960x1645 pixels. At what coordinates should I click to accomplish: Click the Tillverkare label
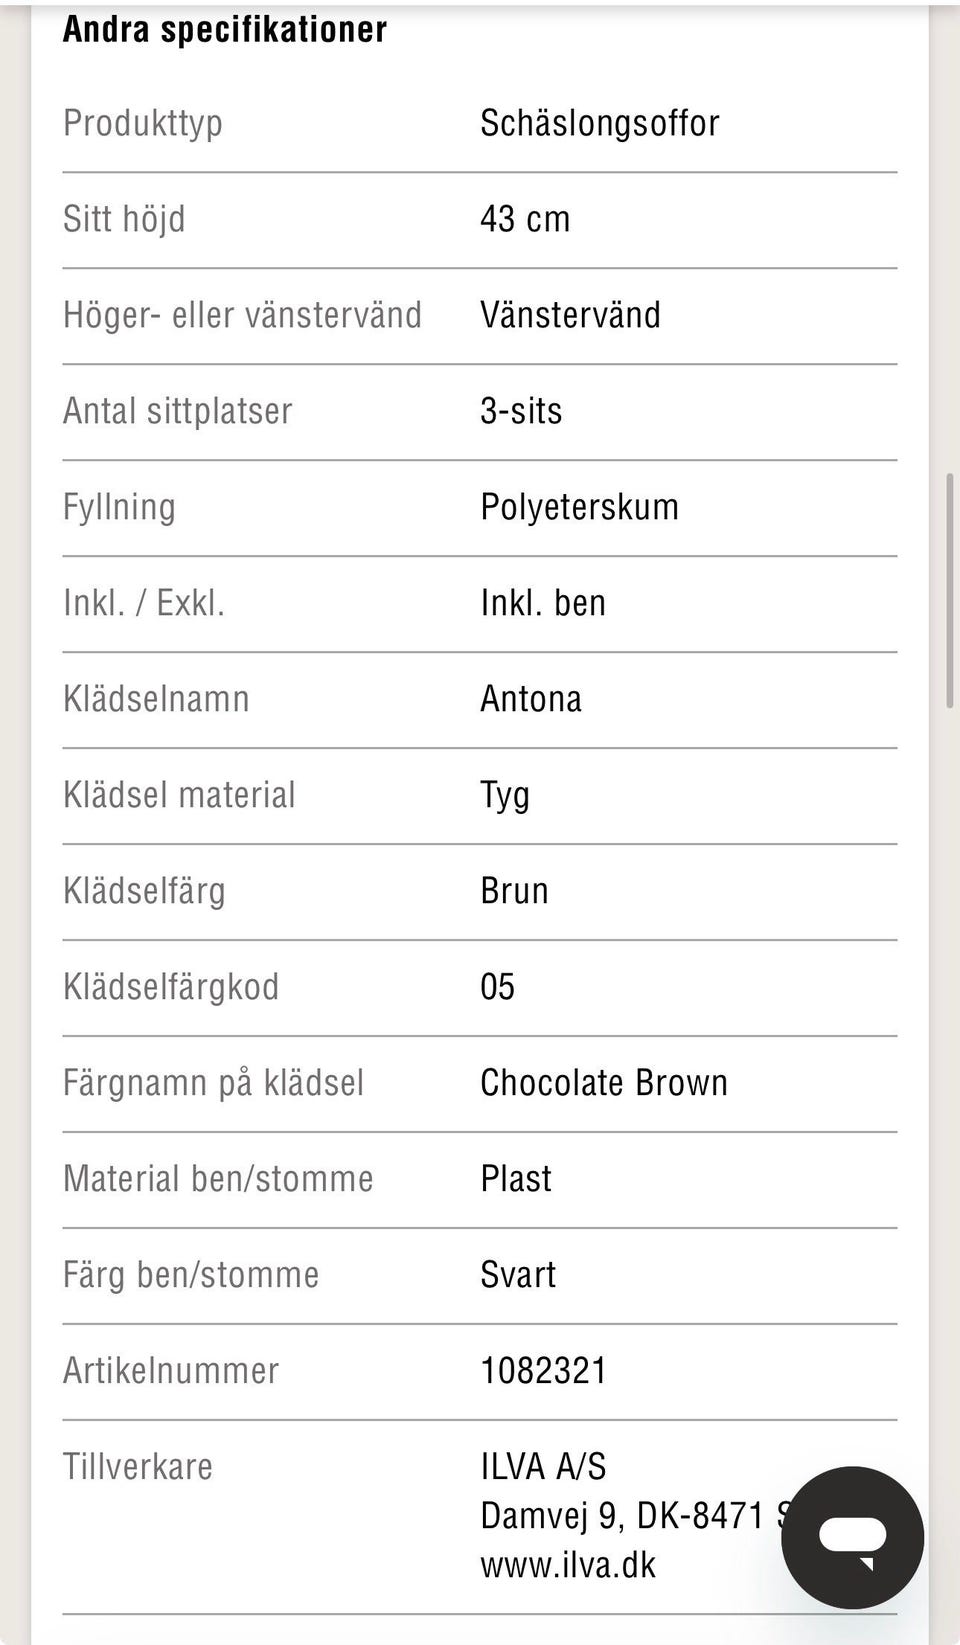point(138,1467)
